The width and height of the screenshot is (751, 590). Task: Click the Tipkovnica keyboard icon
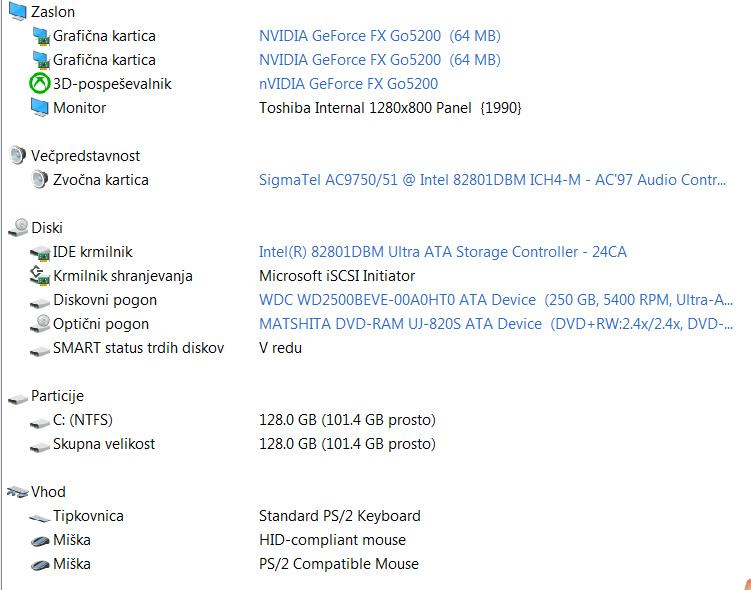pos(39,518)
